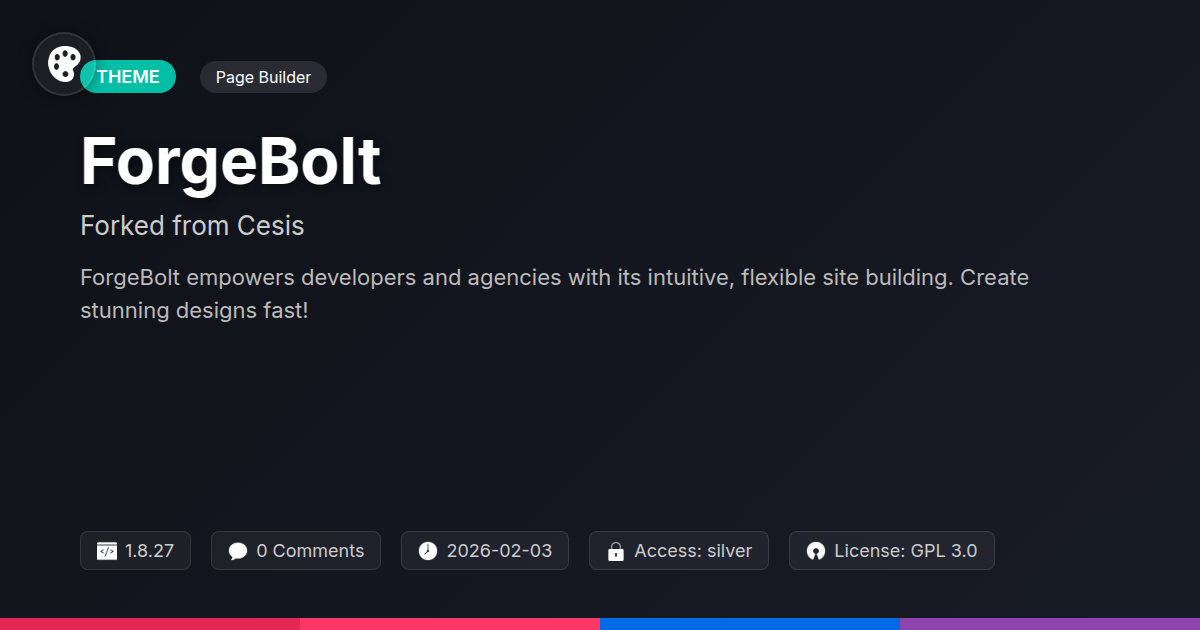Click the clock date icon
Viewport: 1200px width, 630px height.
pos(428,551)
